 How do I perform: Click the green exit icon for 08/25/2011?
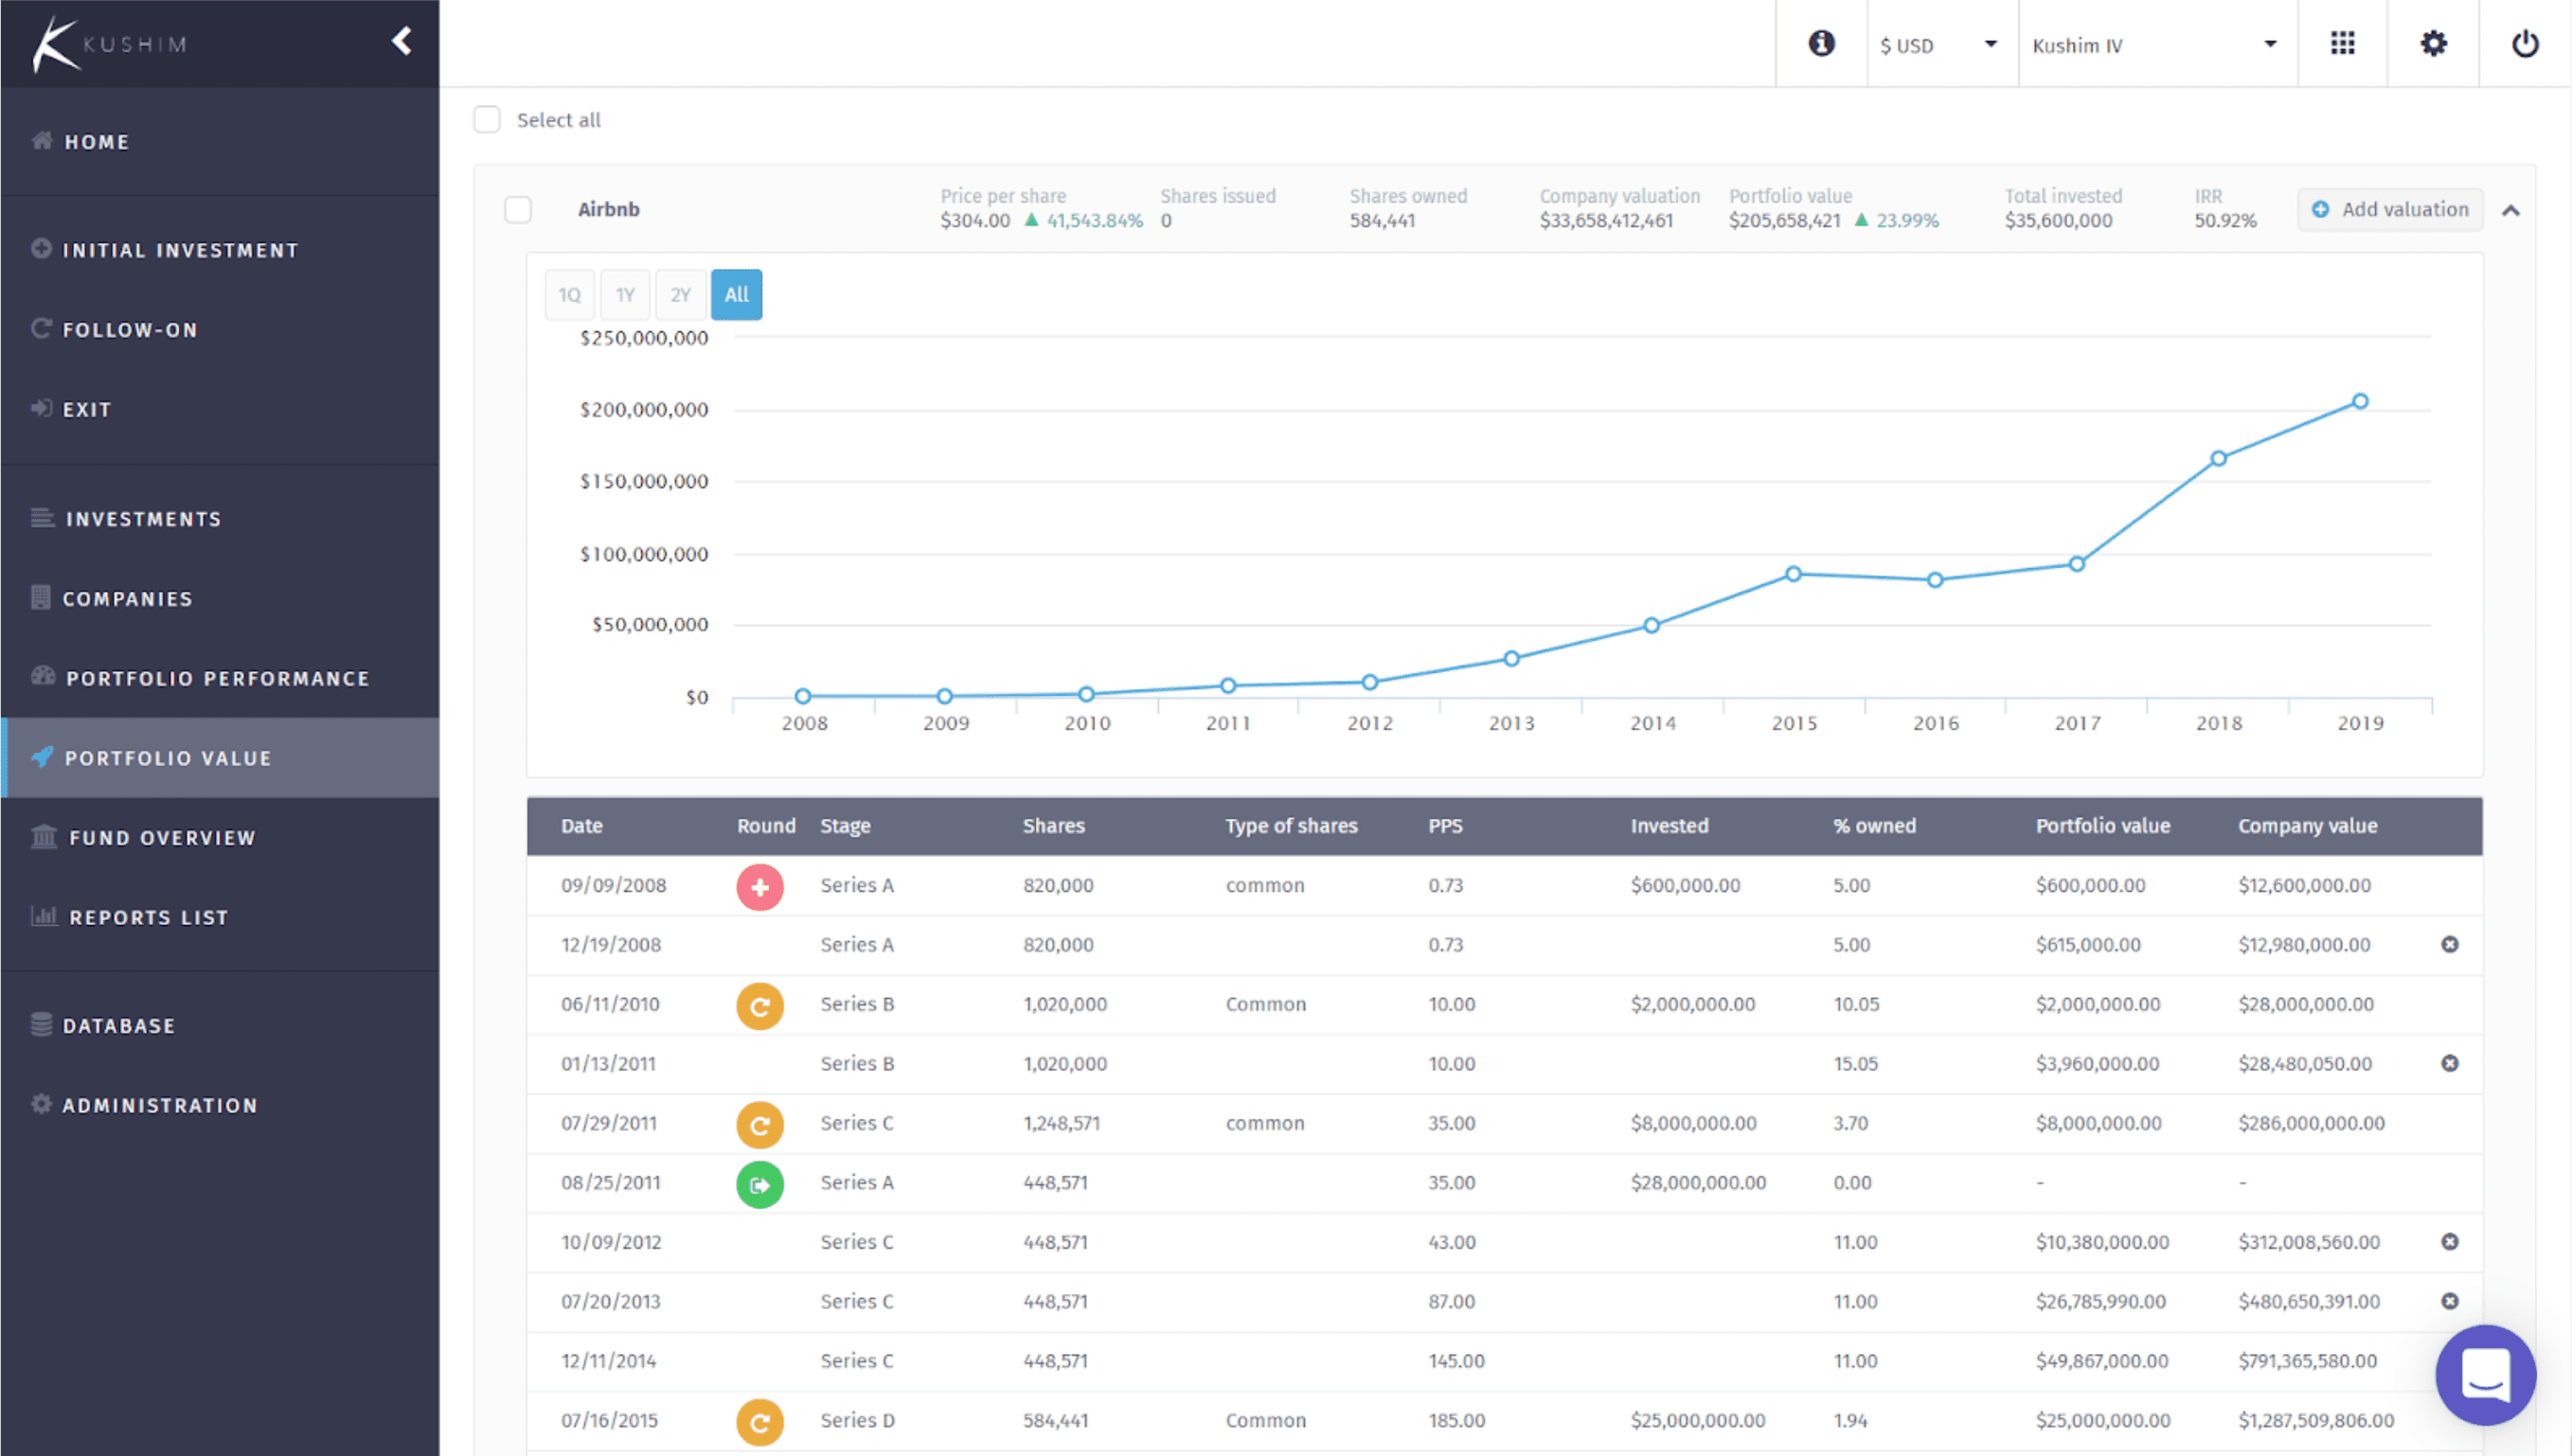pos(760,1184)
